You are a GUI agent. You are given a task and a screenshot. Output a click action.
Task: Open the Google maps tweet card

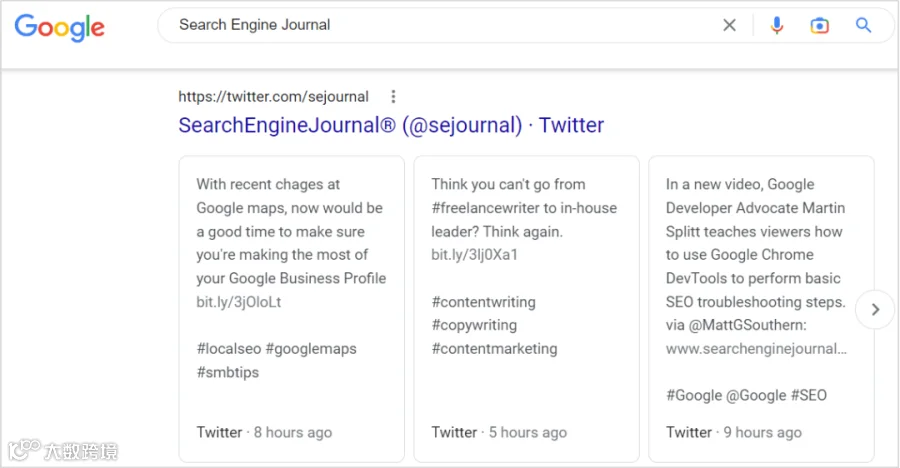pos(291,230)
